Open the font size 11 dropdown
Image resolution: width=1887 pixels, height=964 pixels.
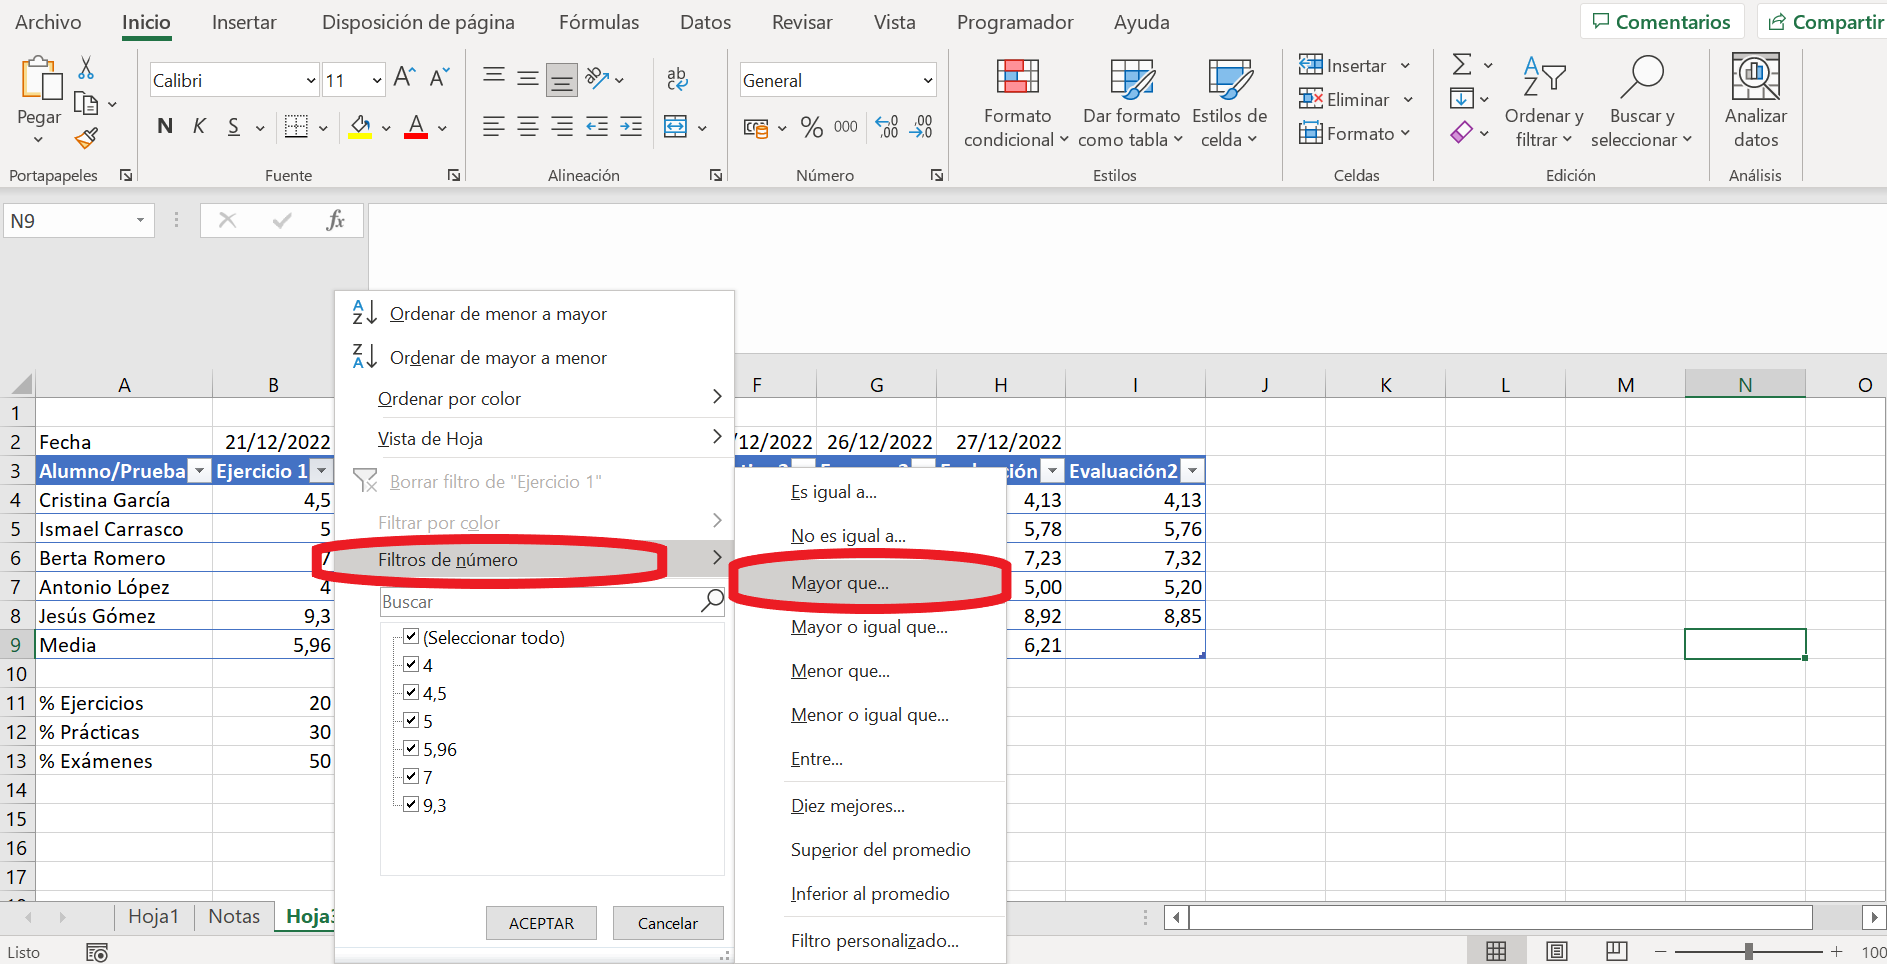click(377, 80)
